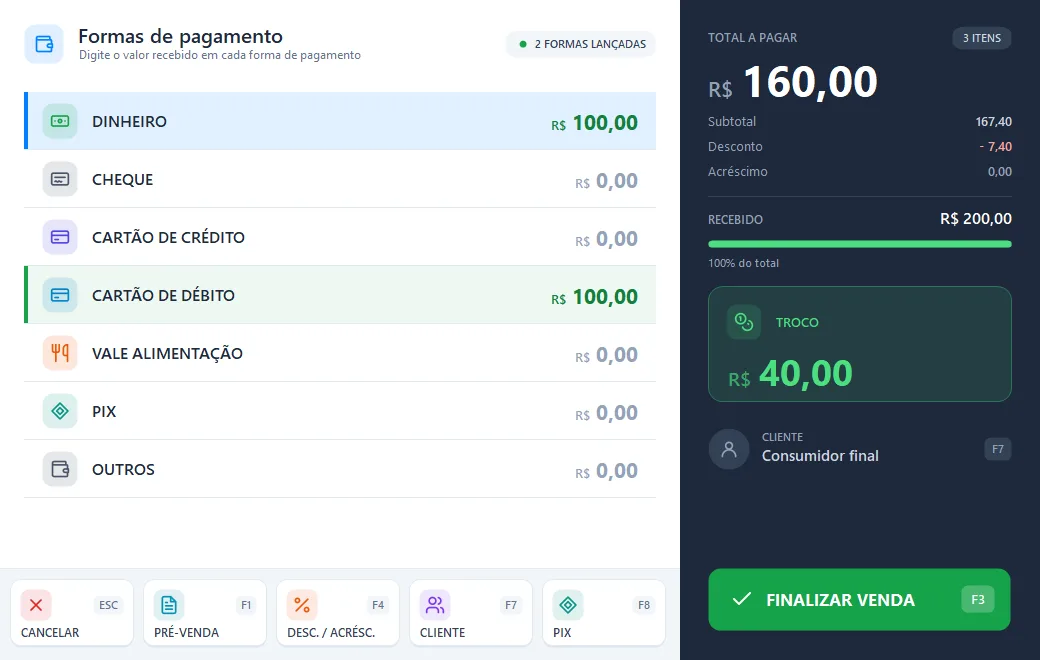Click the Acréscimo value 0,00
1040x660 pixels.
[x=1000, y=172]
